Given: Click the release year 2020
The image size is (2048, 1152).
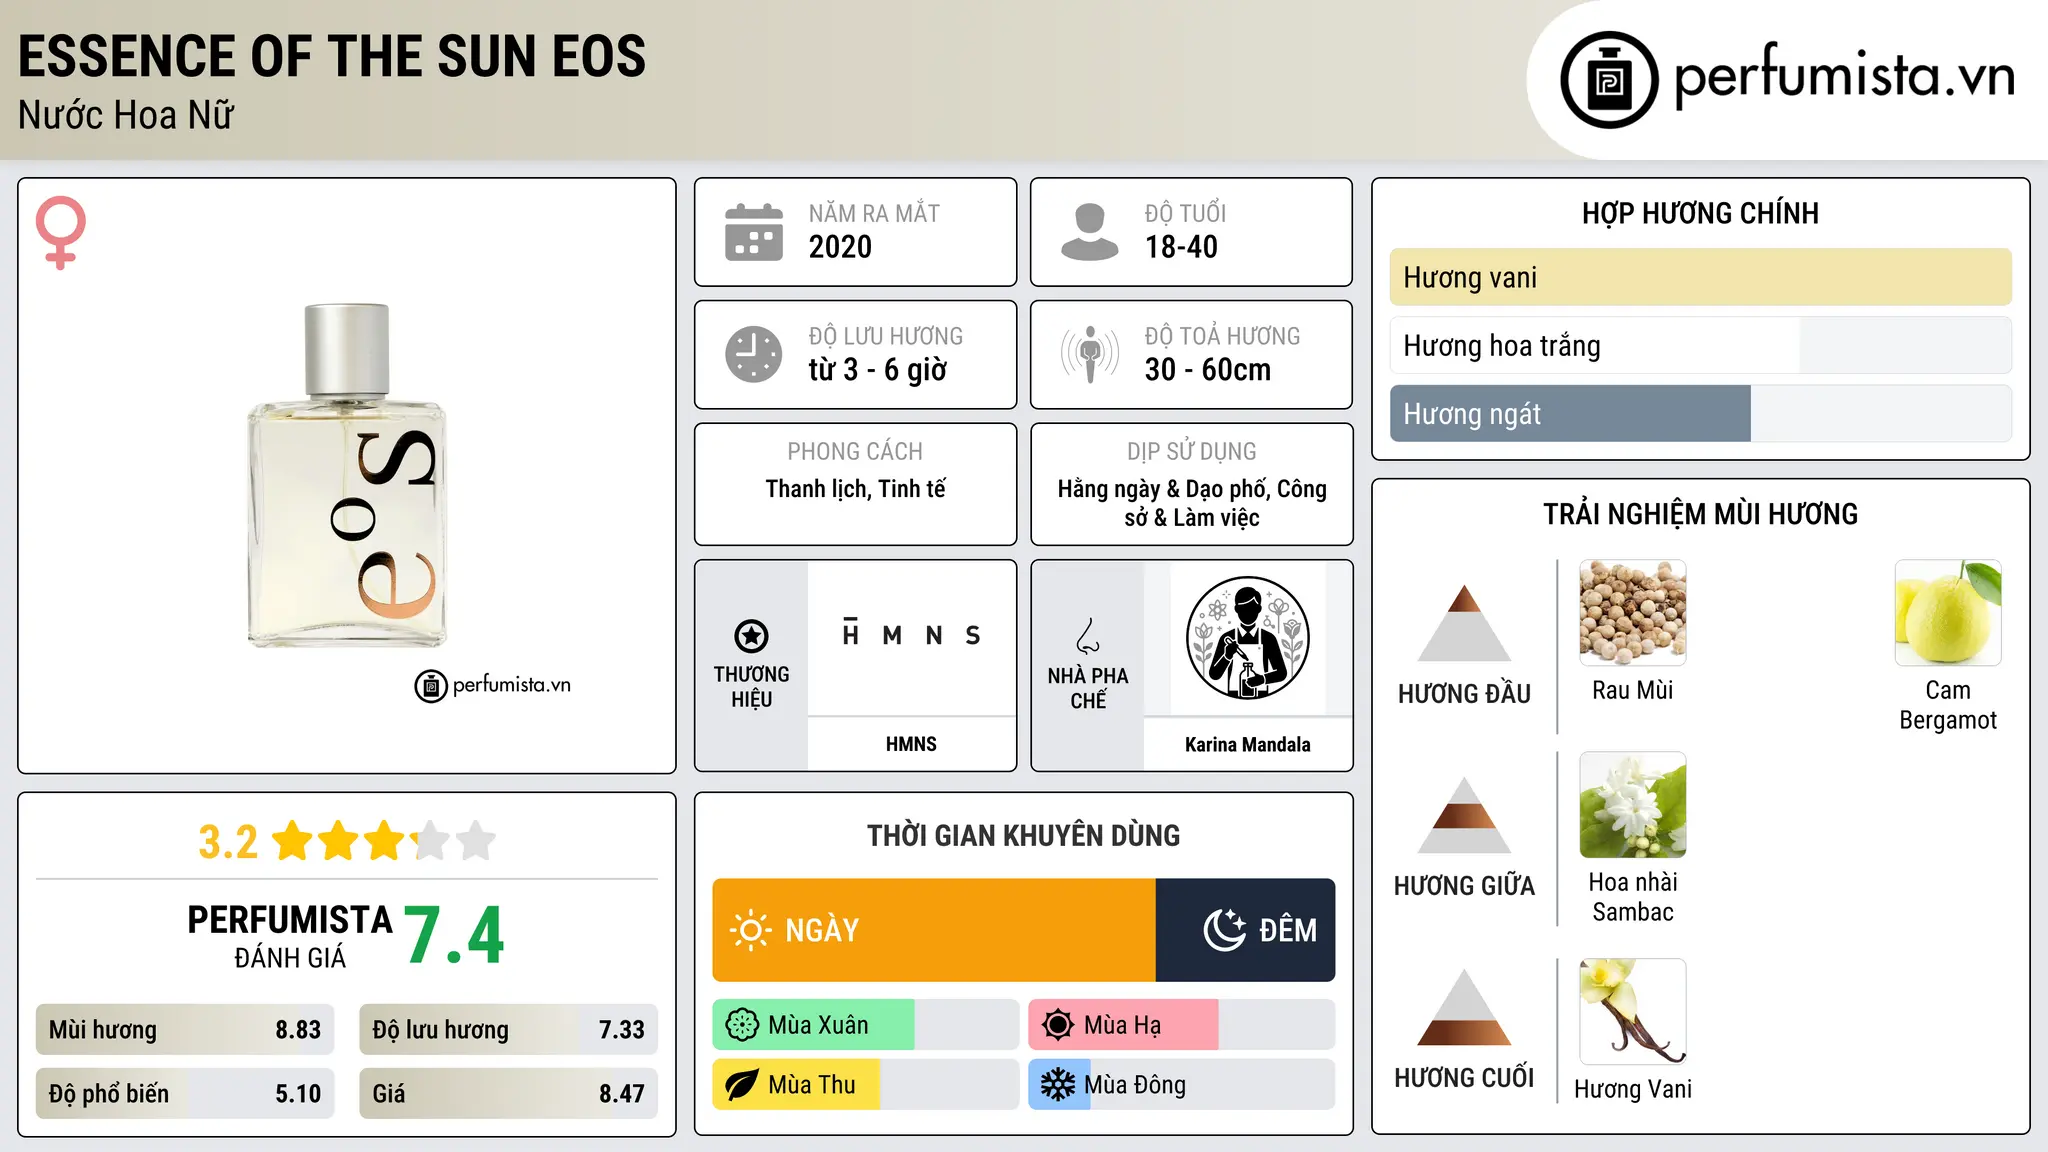Looking at the screenshot, I should click(840, 247).
